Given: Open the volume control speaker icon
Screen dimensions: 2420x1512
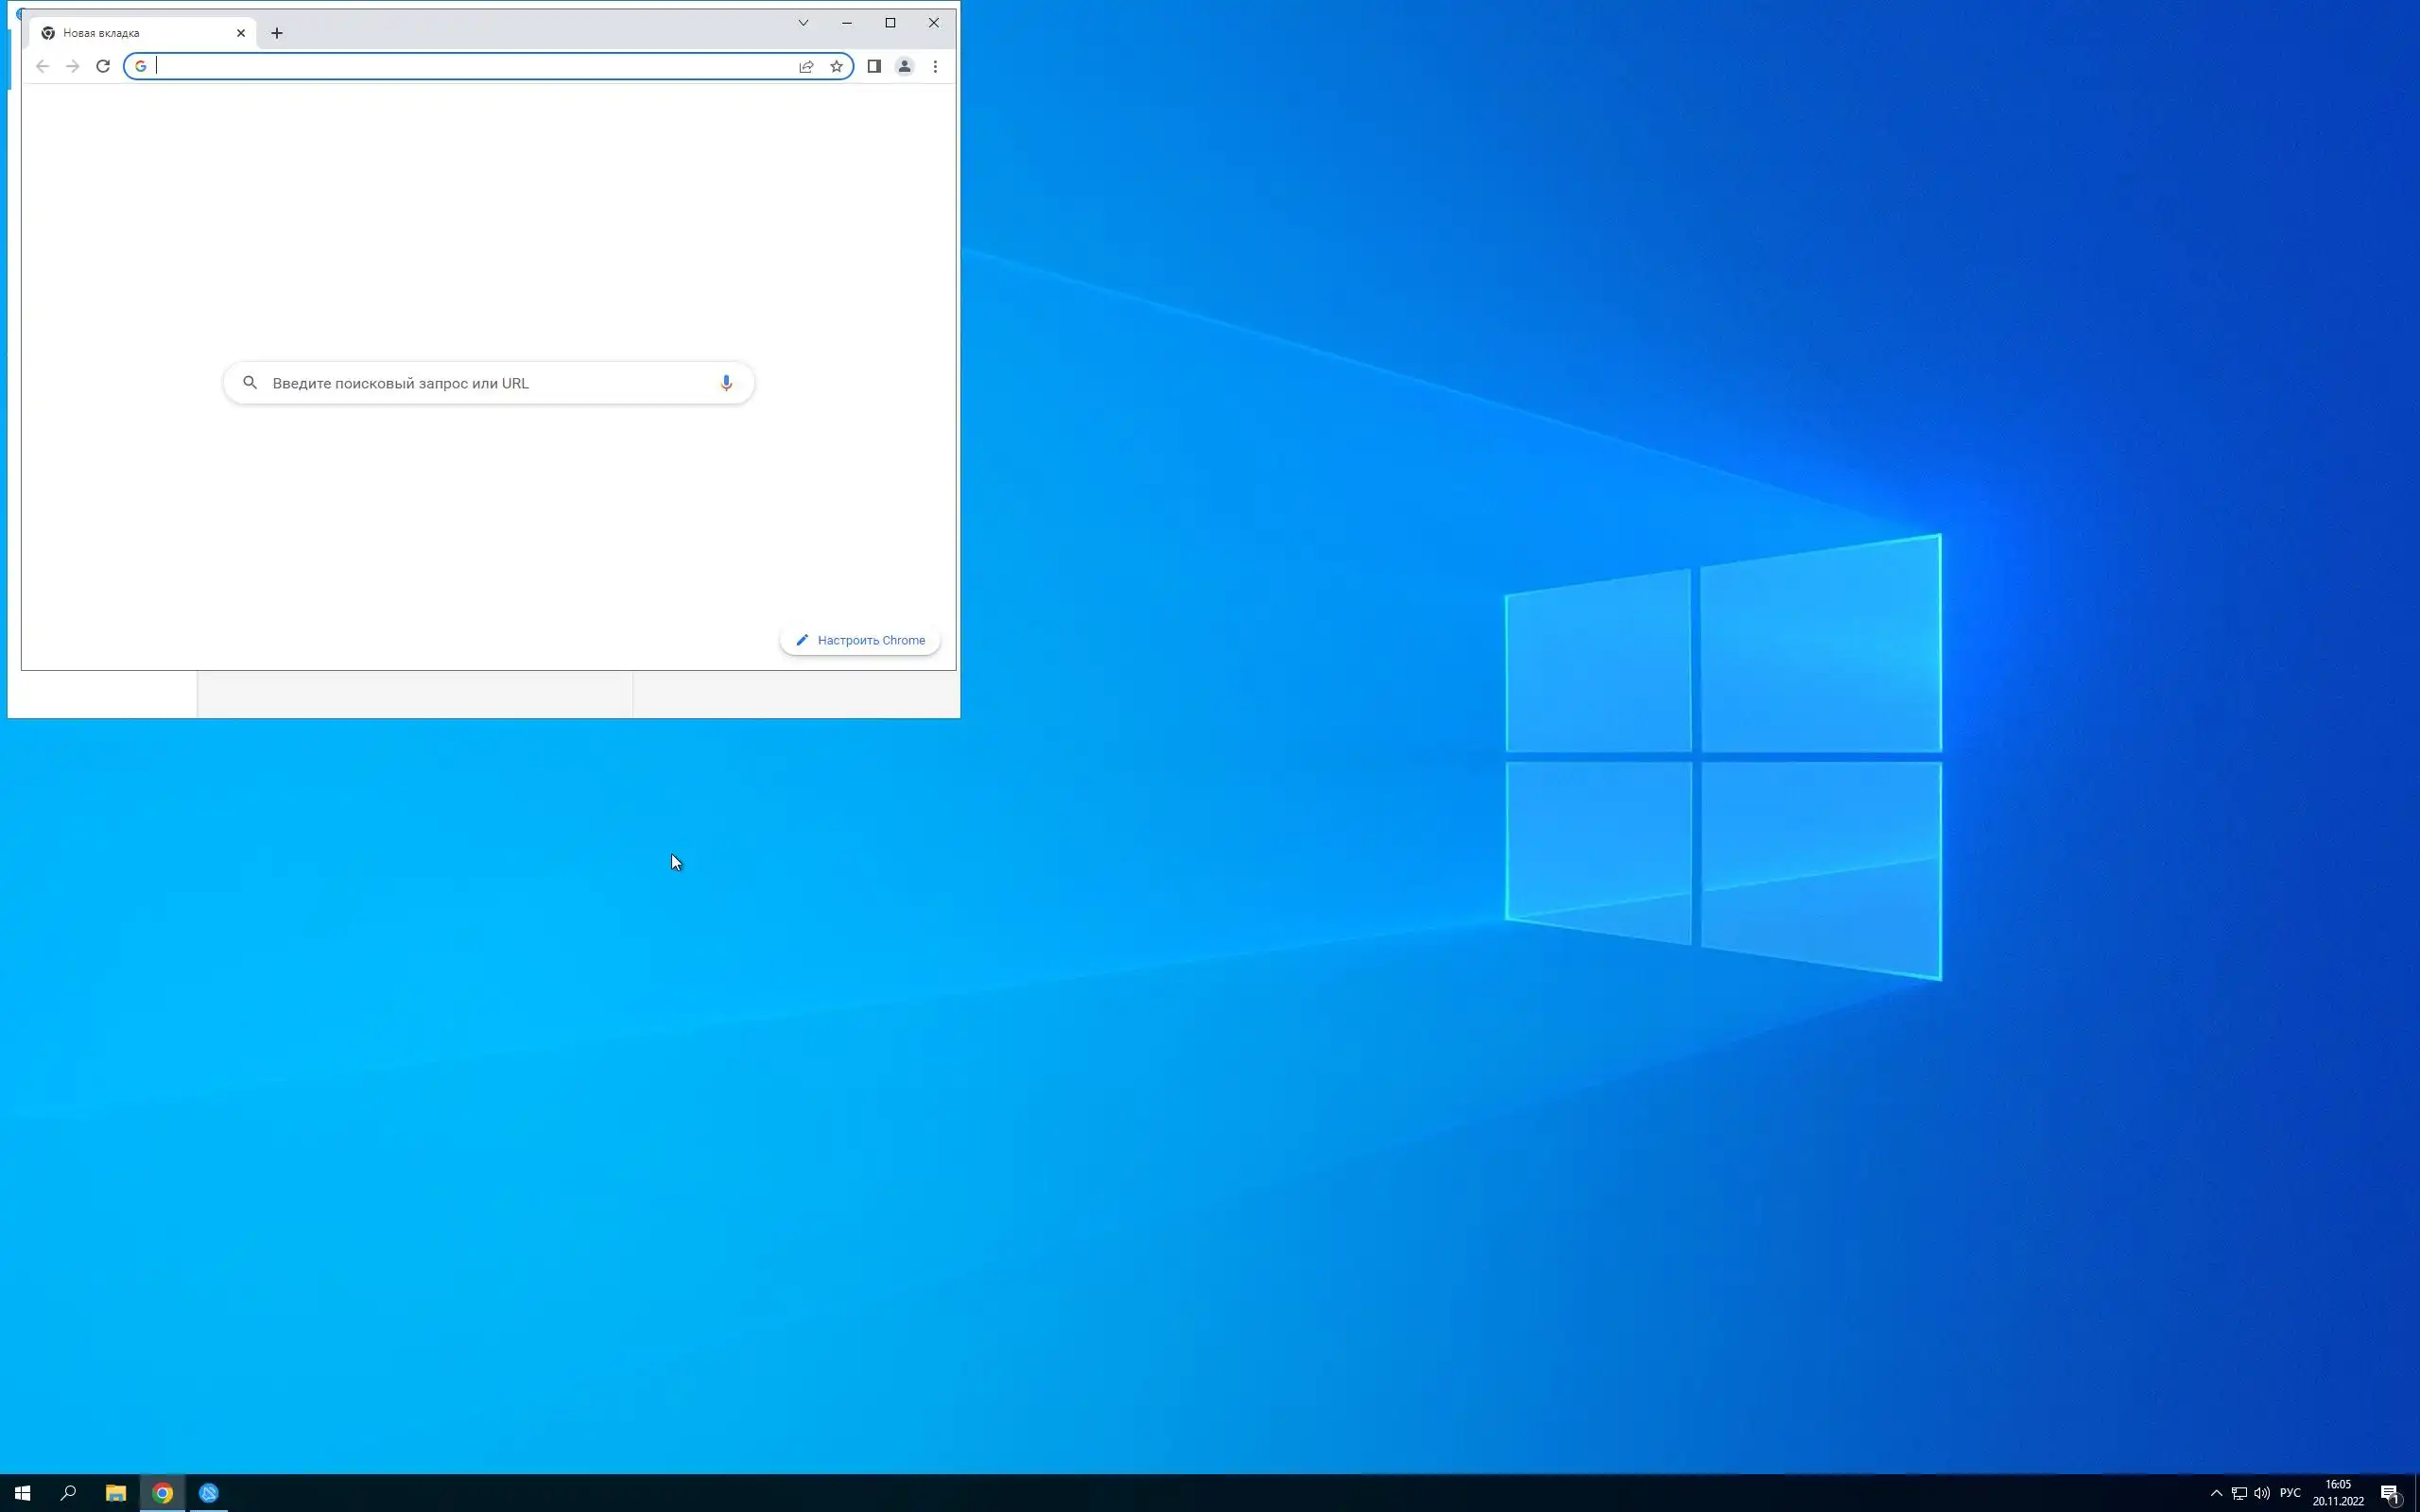Looking at the screenshot, I should pyautogui.click(x=2262, y=1493).
